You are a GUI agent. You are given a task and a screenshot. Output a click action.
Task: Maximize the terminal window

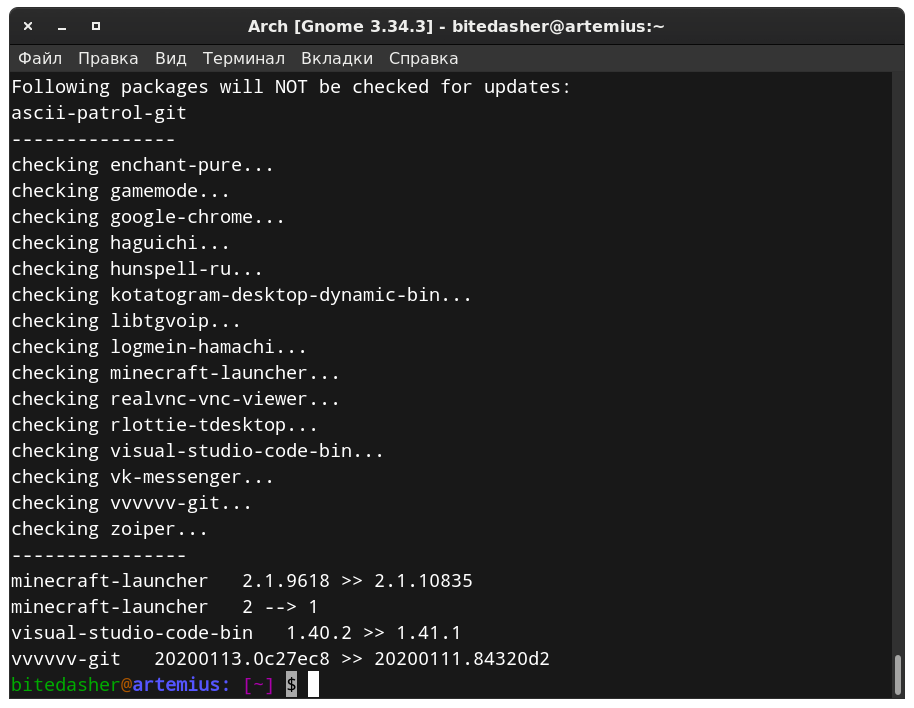click(x=96, y=26)
